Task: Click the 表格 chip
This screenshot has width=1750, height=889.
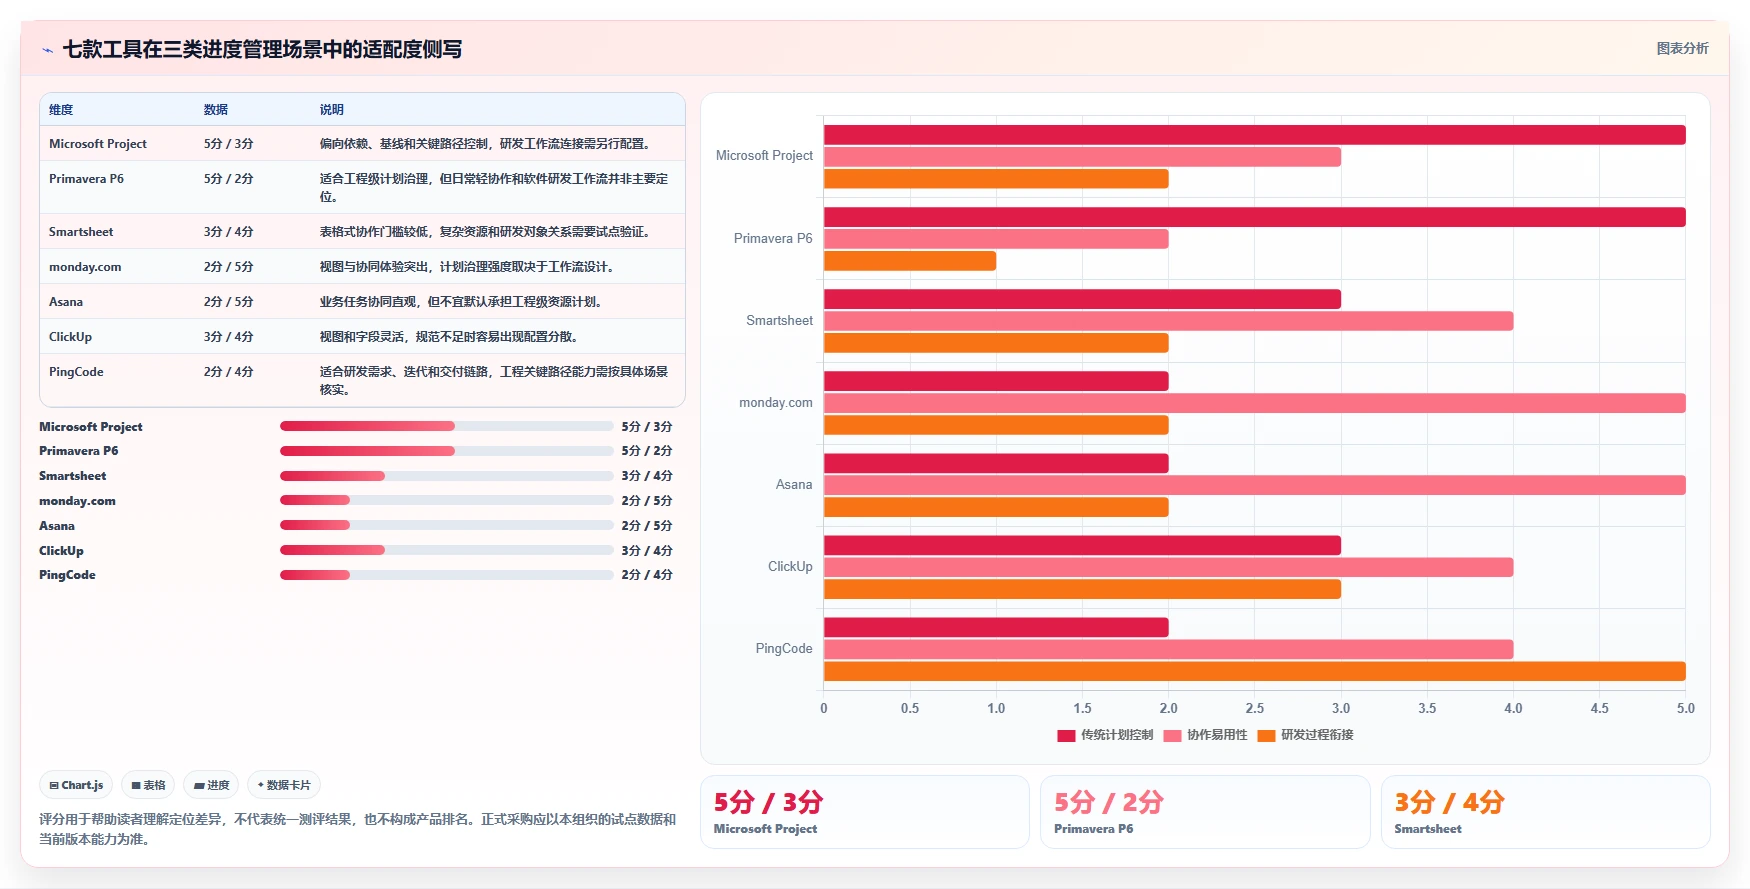Action: (148, 785)
